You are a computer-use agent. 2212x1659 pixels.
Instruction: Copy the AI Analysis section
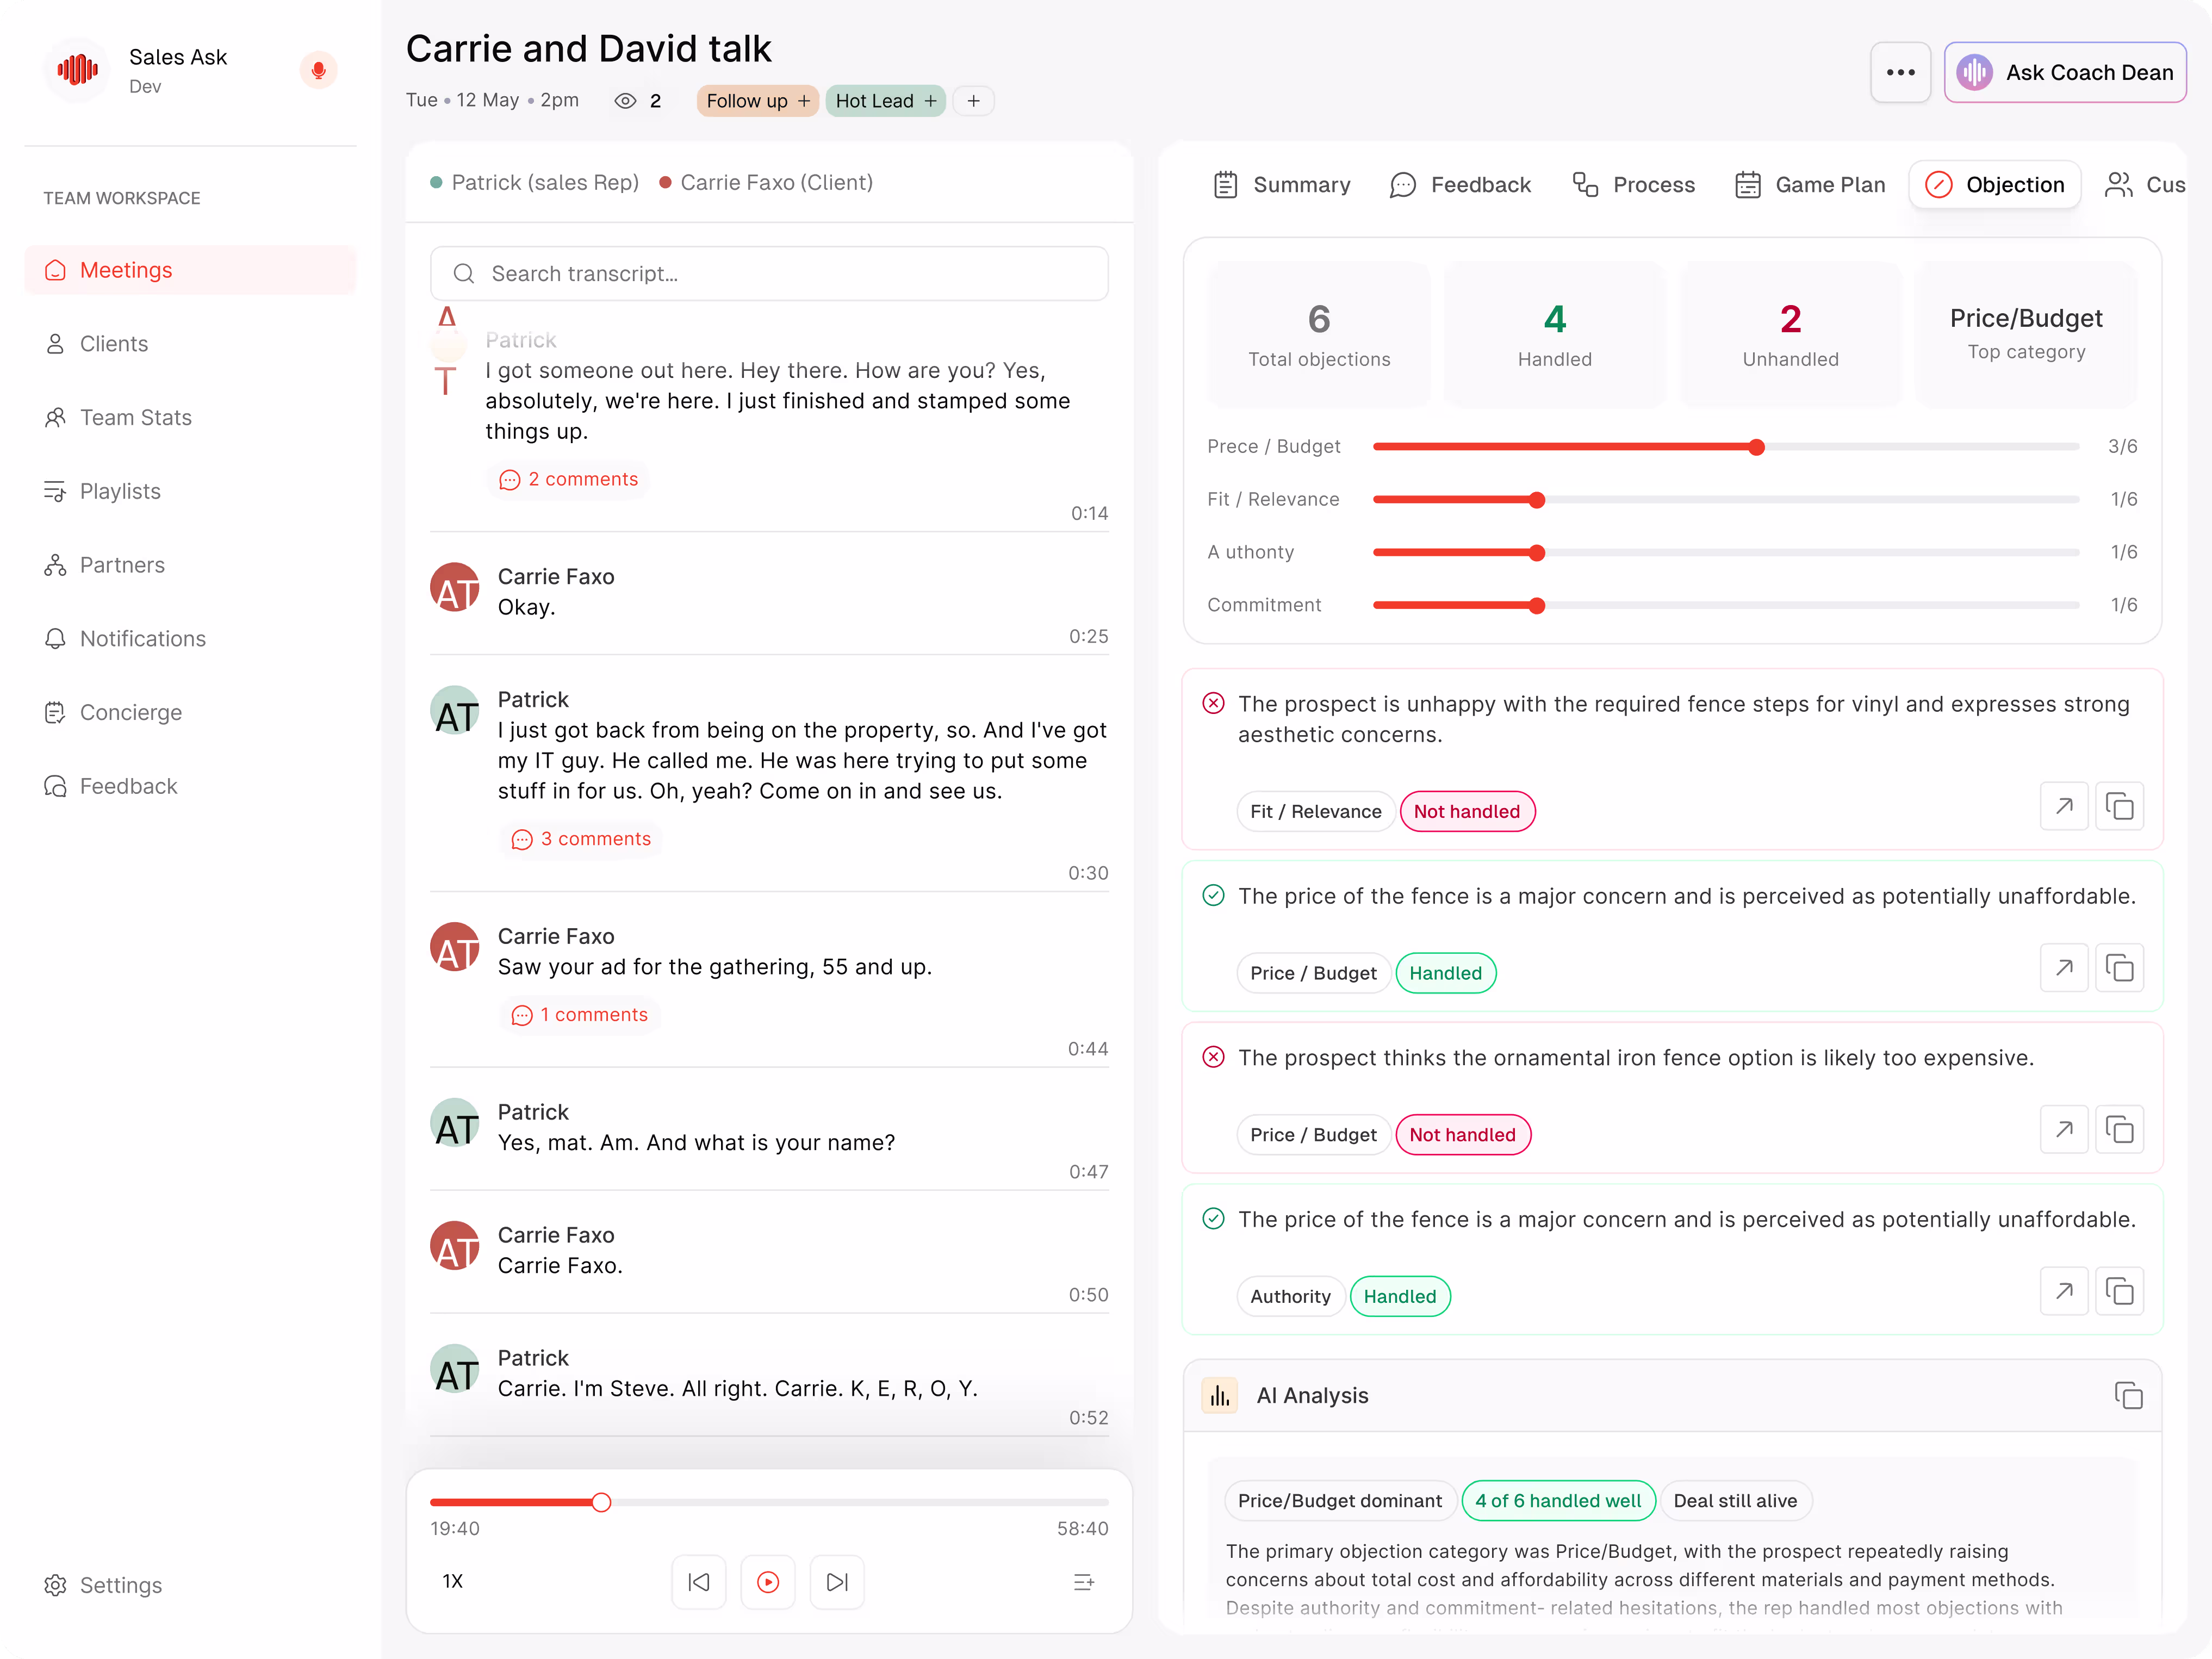2128,1395
